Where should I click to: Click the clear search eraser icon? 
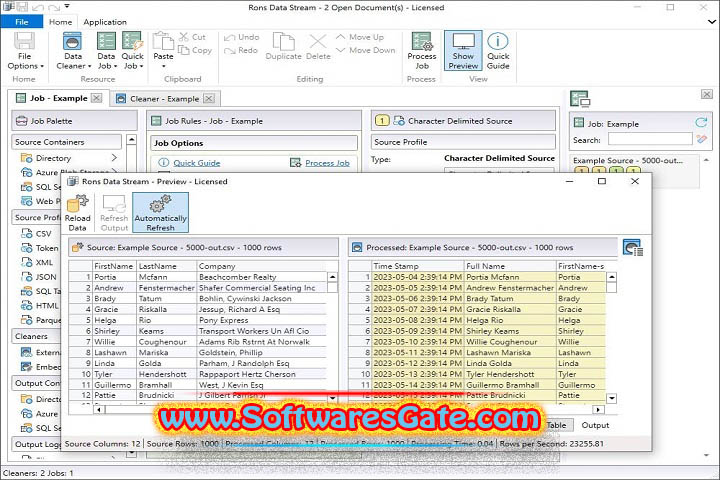click(x=701, y=139)
